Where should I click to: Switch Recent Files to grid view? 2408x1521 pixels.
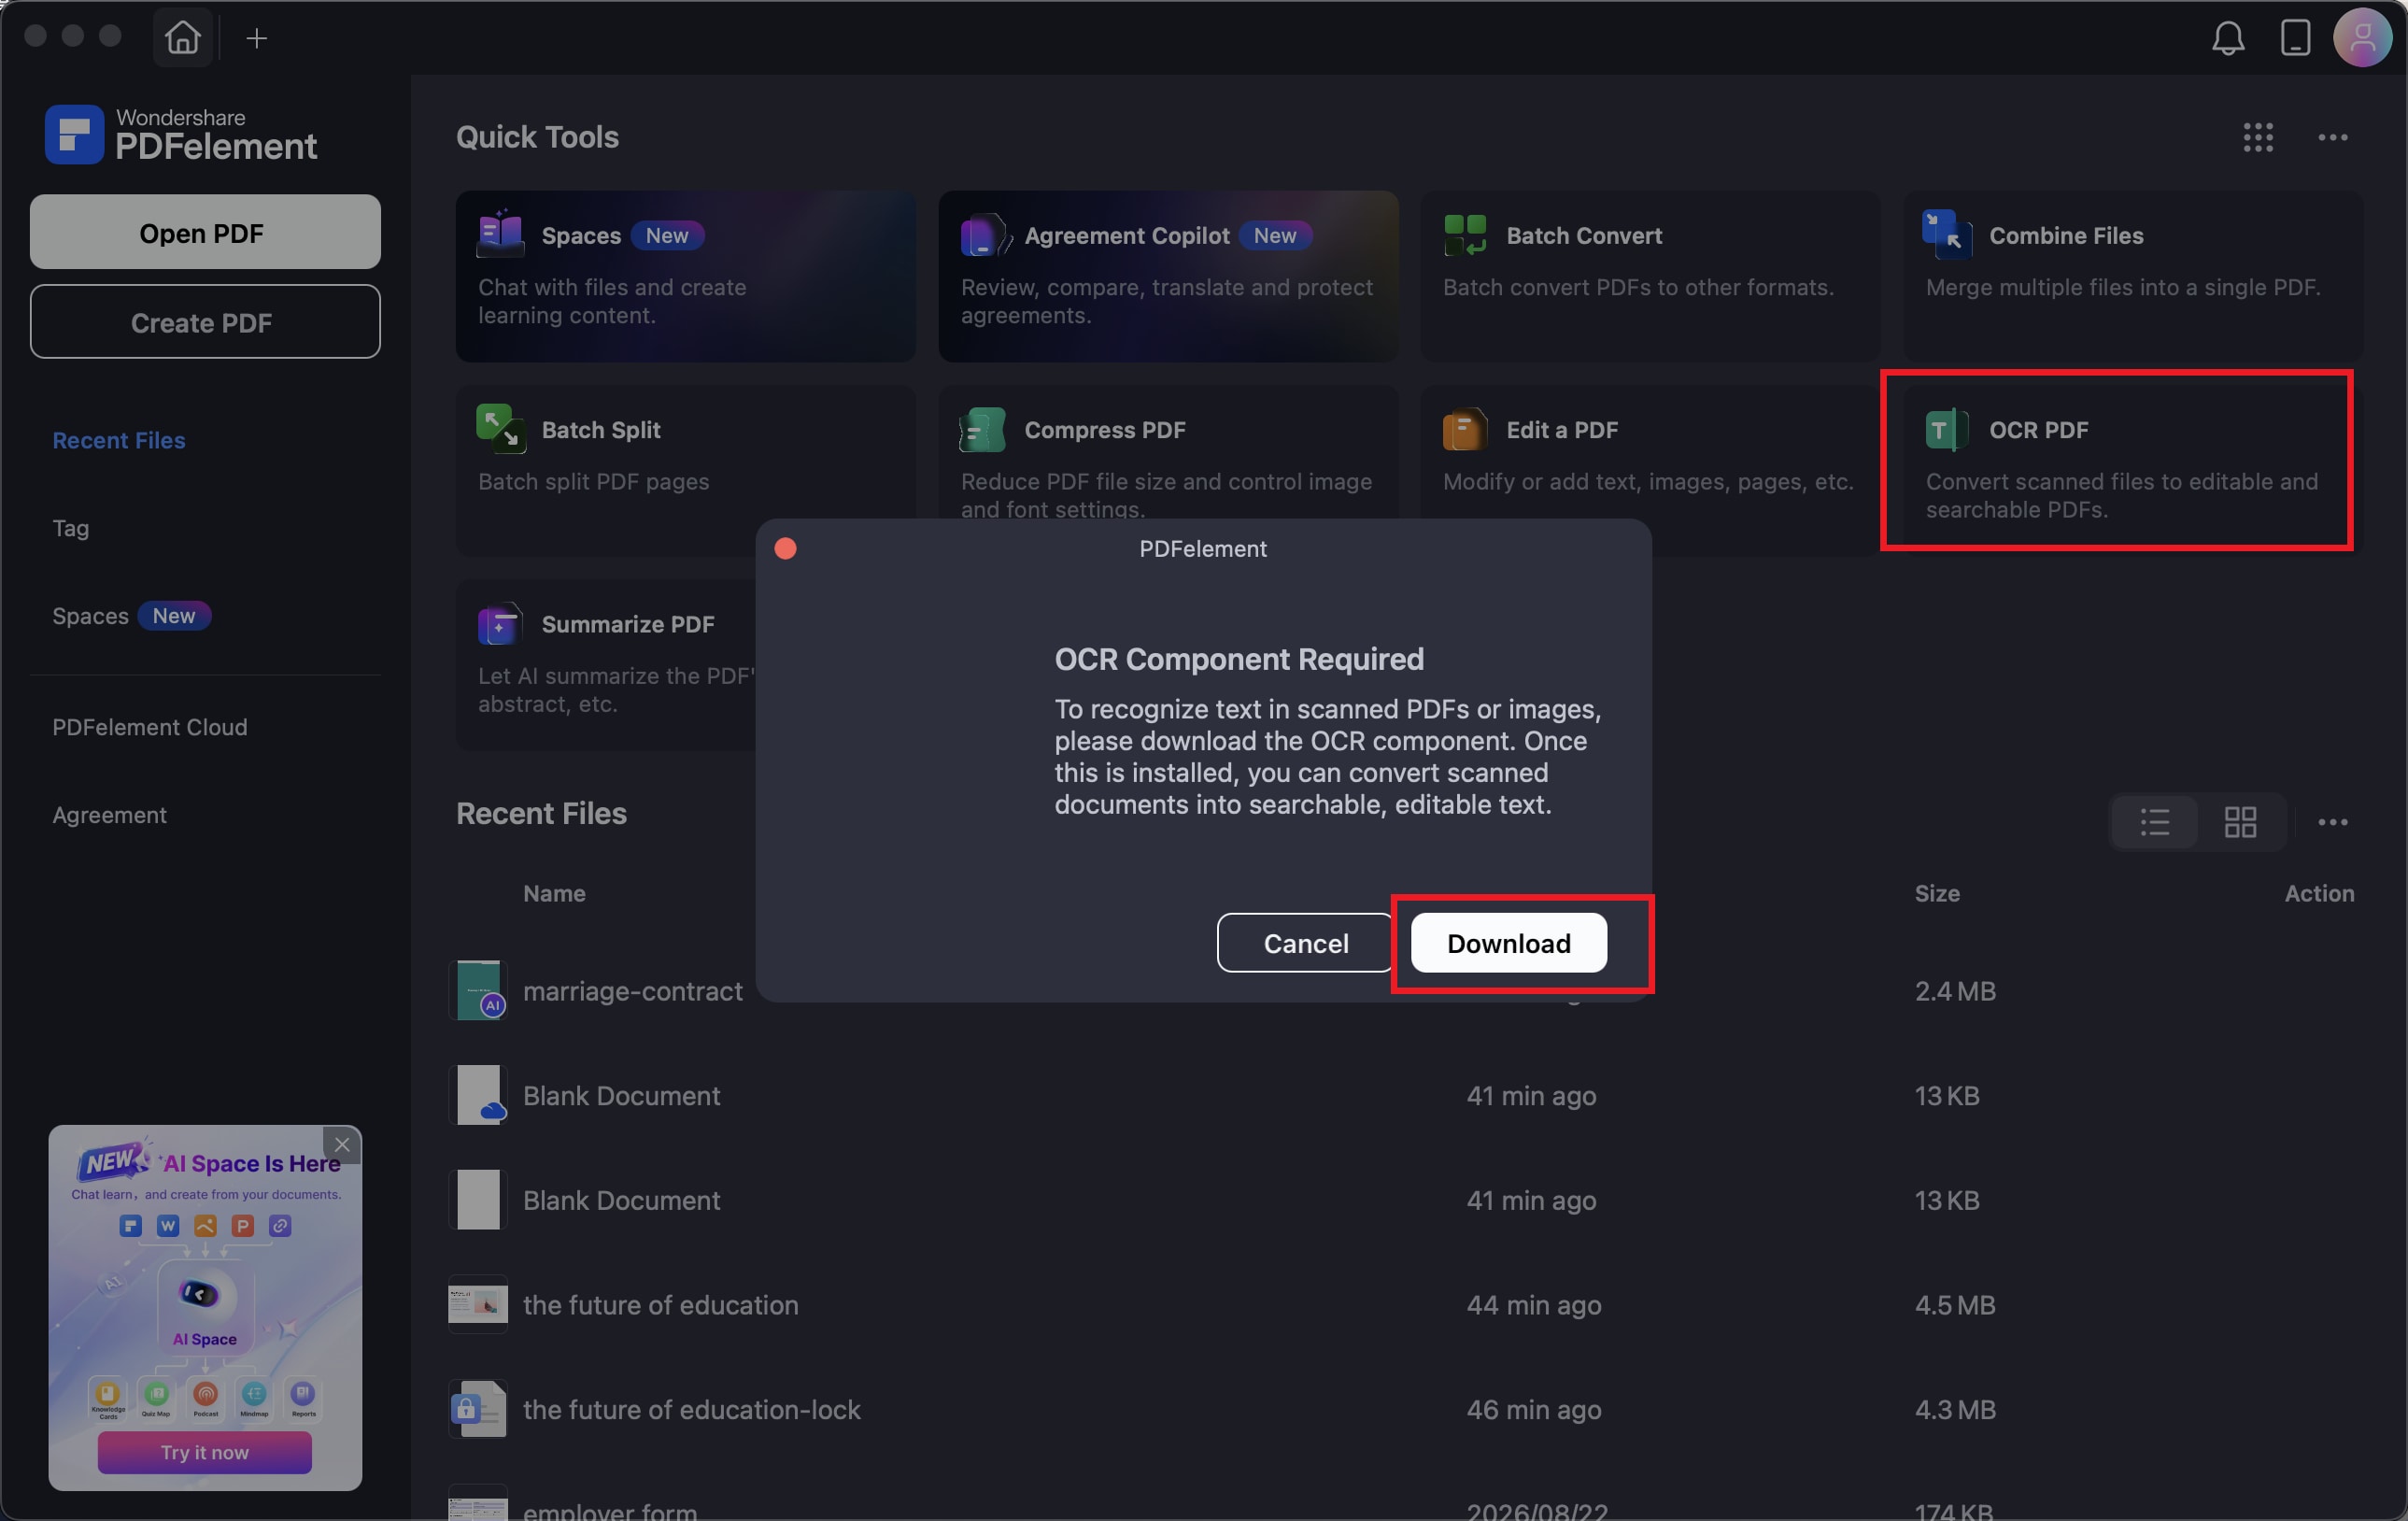2240,822
